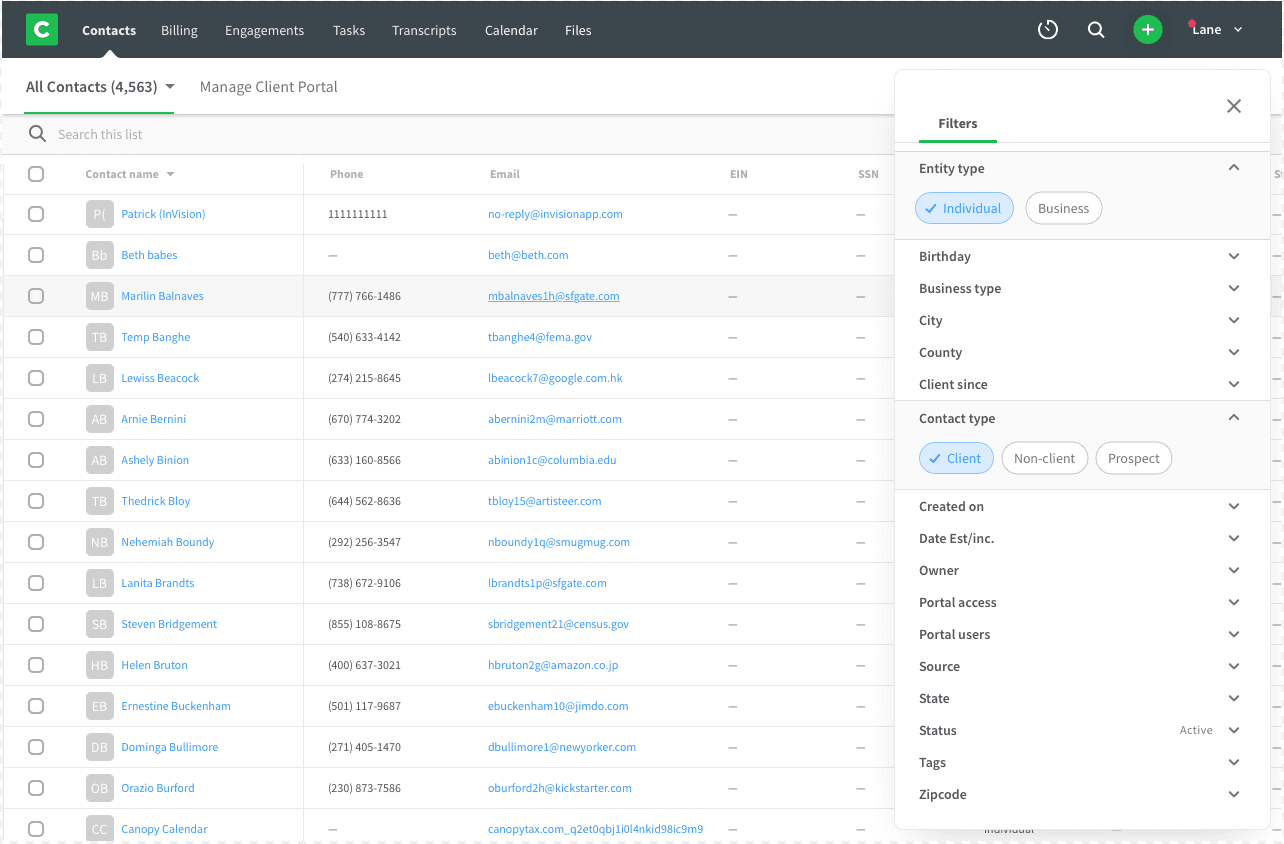Click search icon in list search bar

point(37,134)
